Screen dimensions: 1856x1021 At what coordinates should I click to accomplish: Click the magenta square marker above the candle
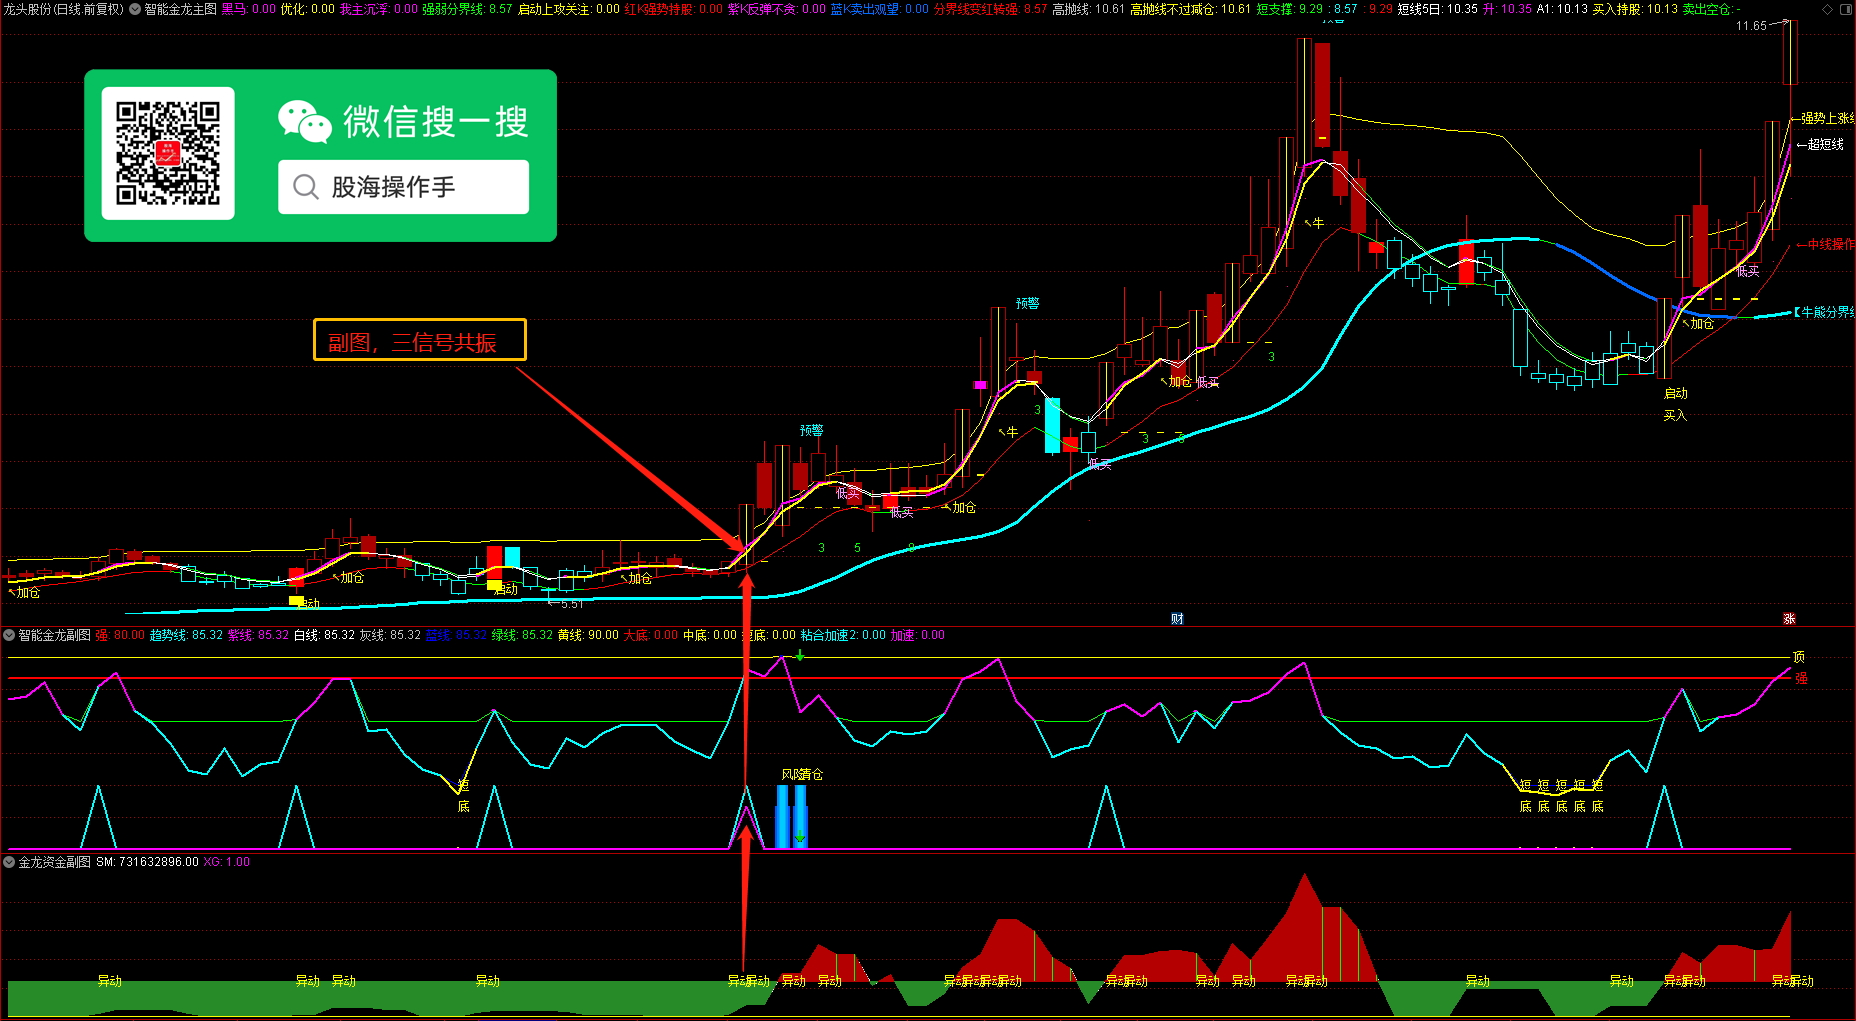click(980, 385)
